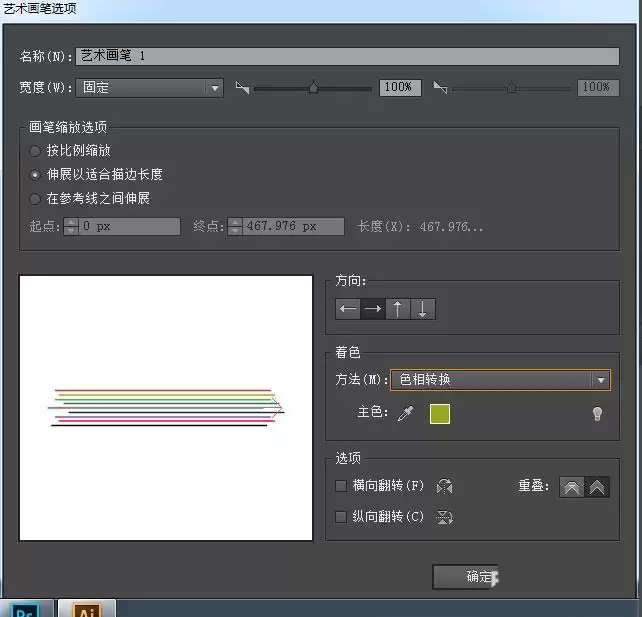Select the left arrow direction button
Image resolution: width=642 pixels, height=617 pixels.
[x=348, y=309]
